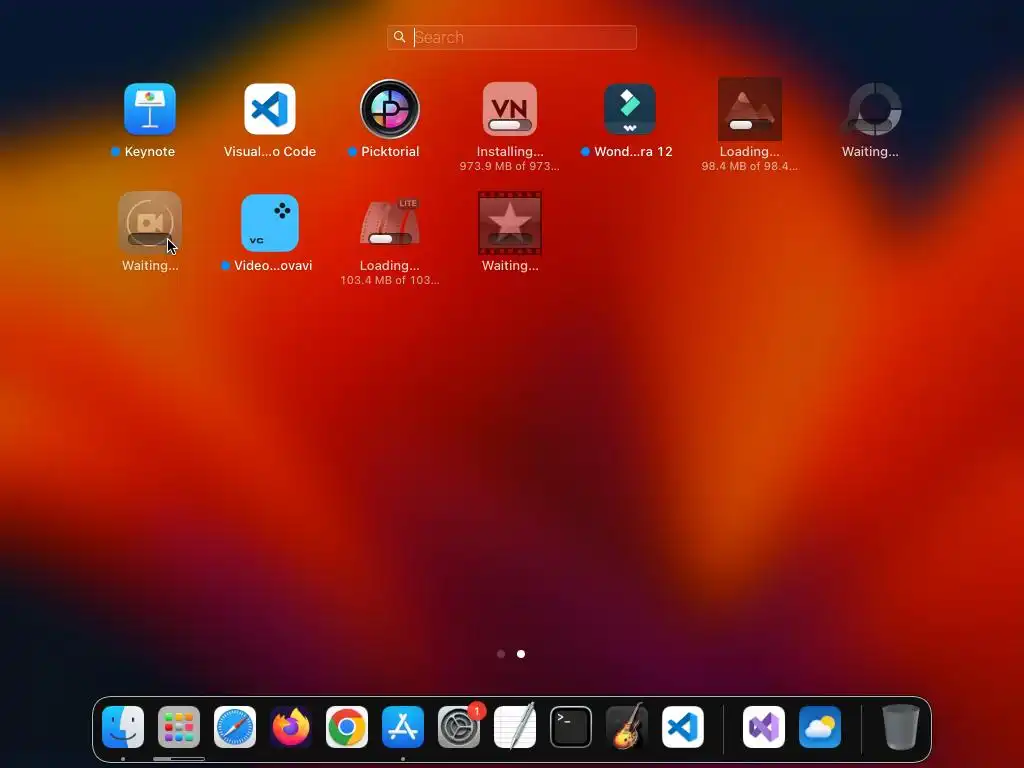Screen dimensions: 1024x768
Task: Select the second Launchpad page dot
Action: (x=521, y=654)
